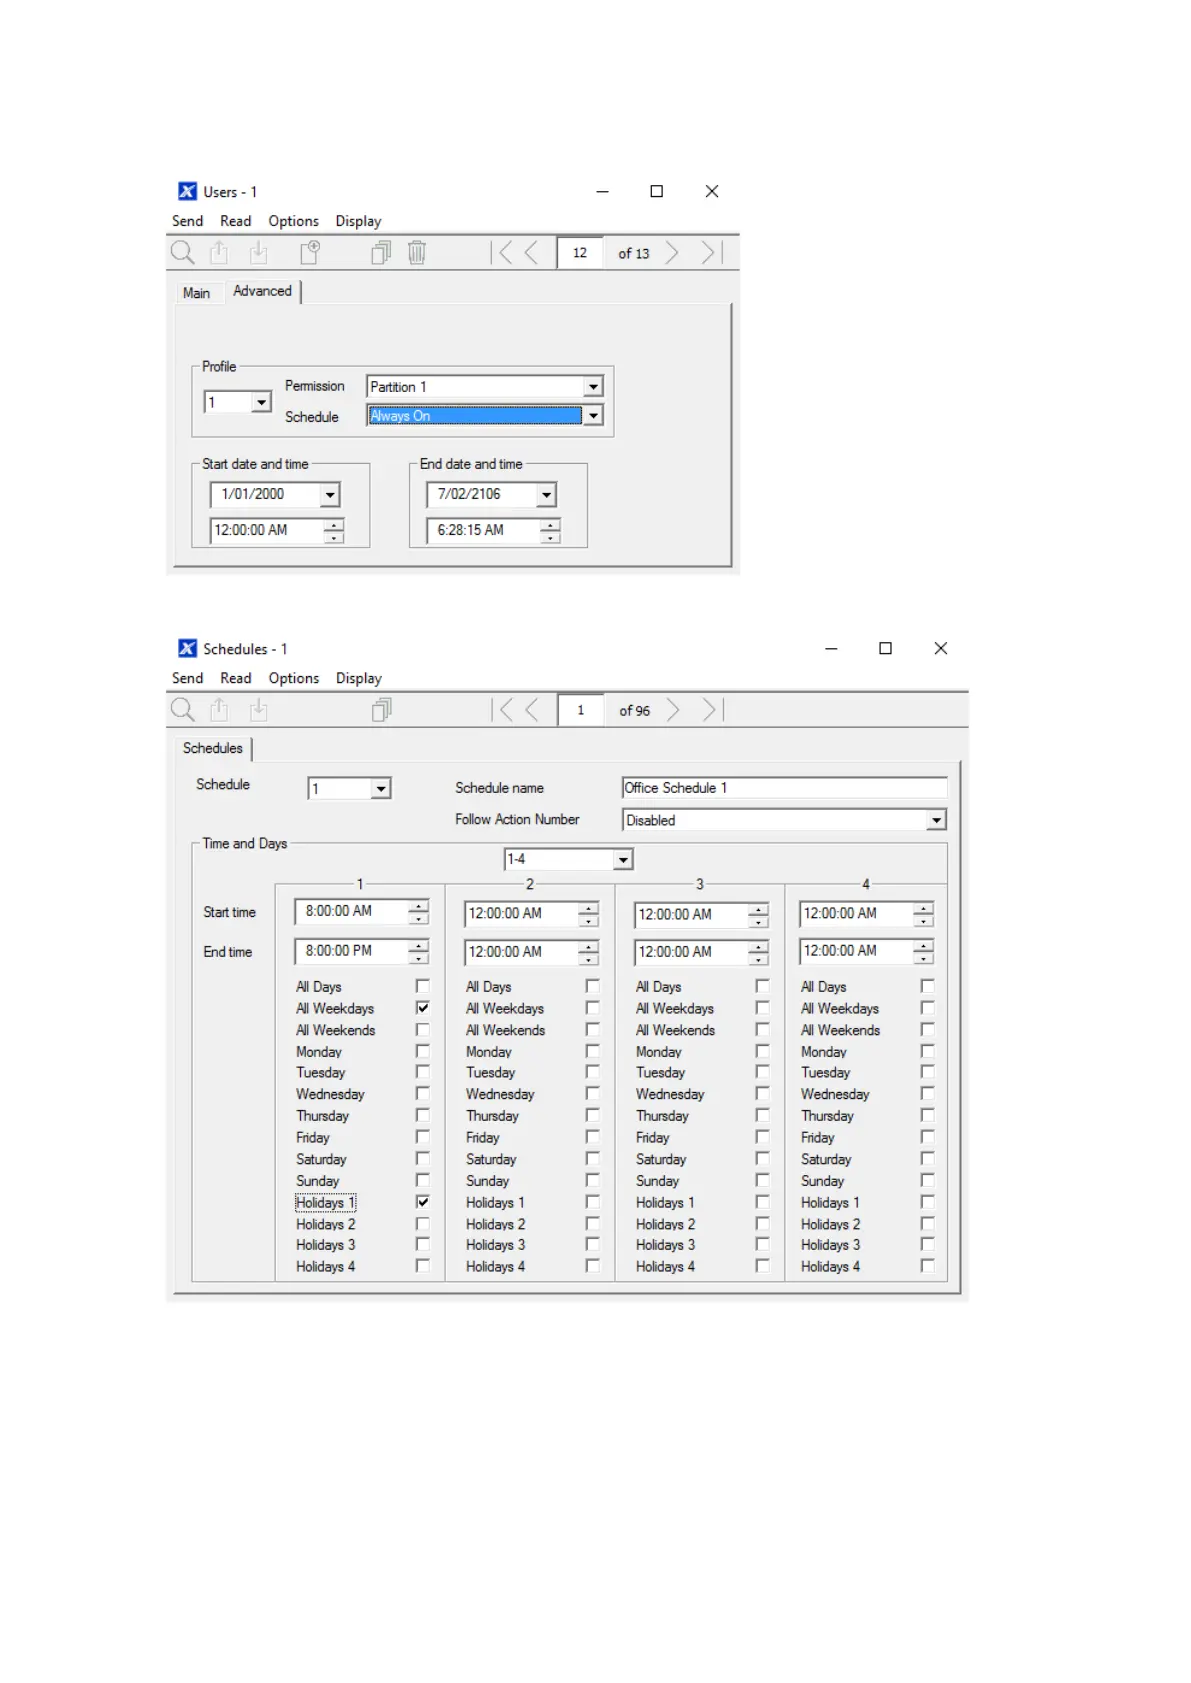Go to first schedule record
The width and height of the screenshot is (1191, 1683).
coord(503,710)
